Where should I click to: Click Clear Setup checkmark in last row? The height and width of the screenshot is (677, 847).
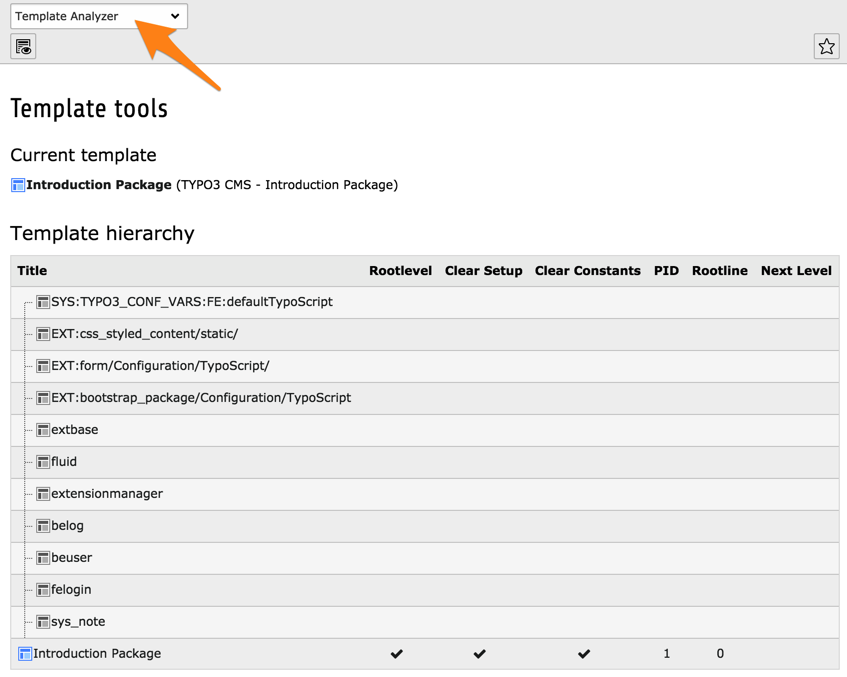click(x=480, y=654)
